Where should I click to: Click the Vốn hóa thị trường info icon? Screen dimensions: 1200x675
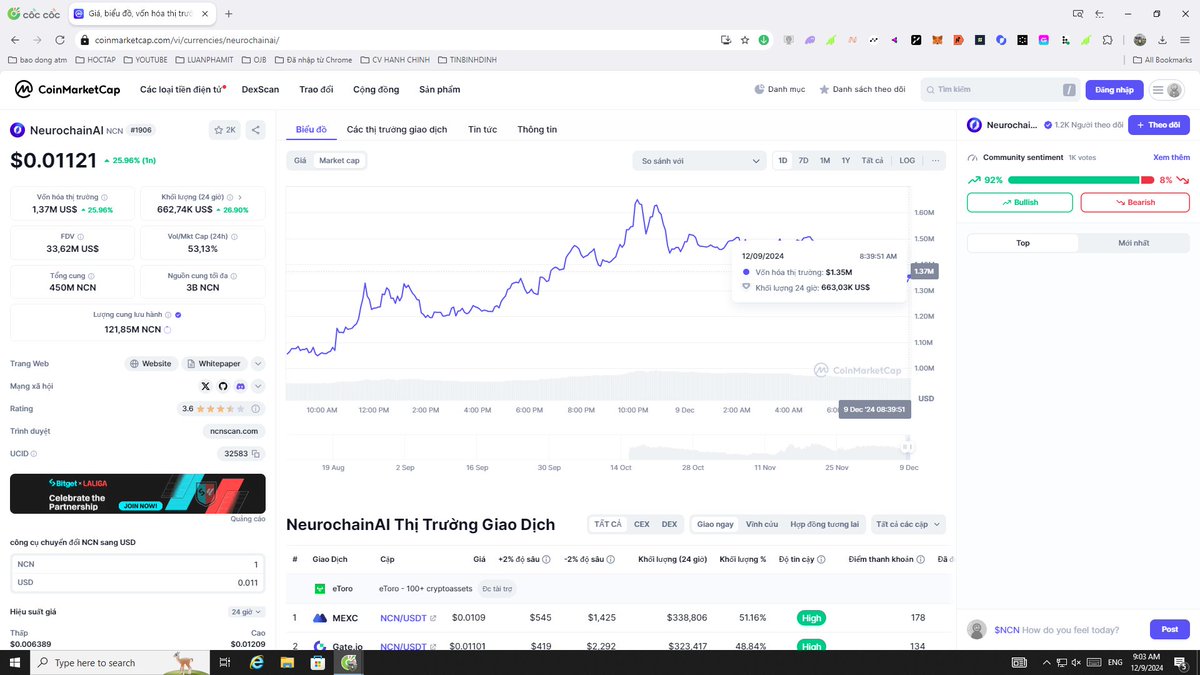104,197
